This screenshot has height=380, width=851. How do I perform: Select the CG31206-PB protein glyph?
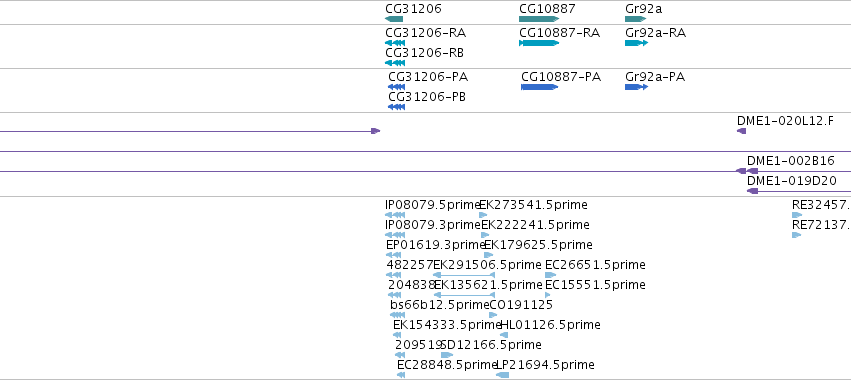point(397,107)
